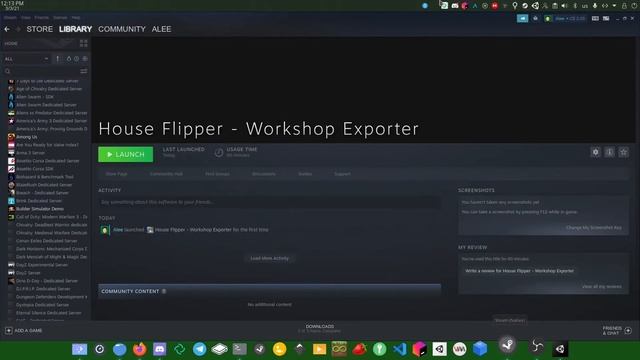The width and height of the screenshot is (640, 360).
Task: Launch House Flipper Workshop Exporter
Action: click(x=126, y=154)
